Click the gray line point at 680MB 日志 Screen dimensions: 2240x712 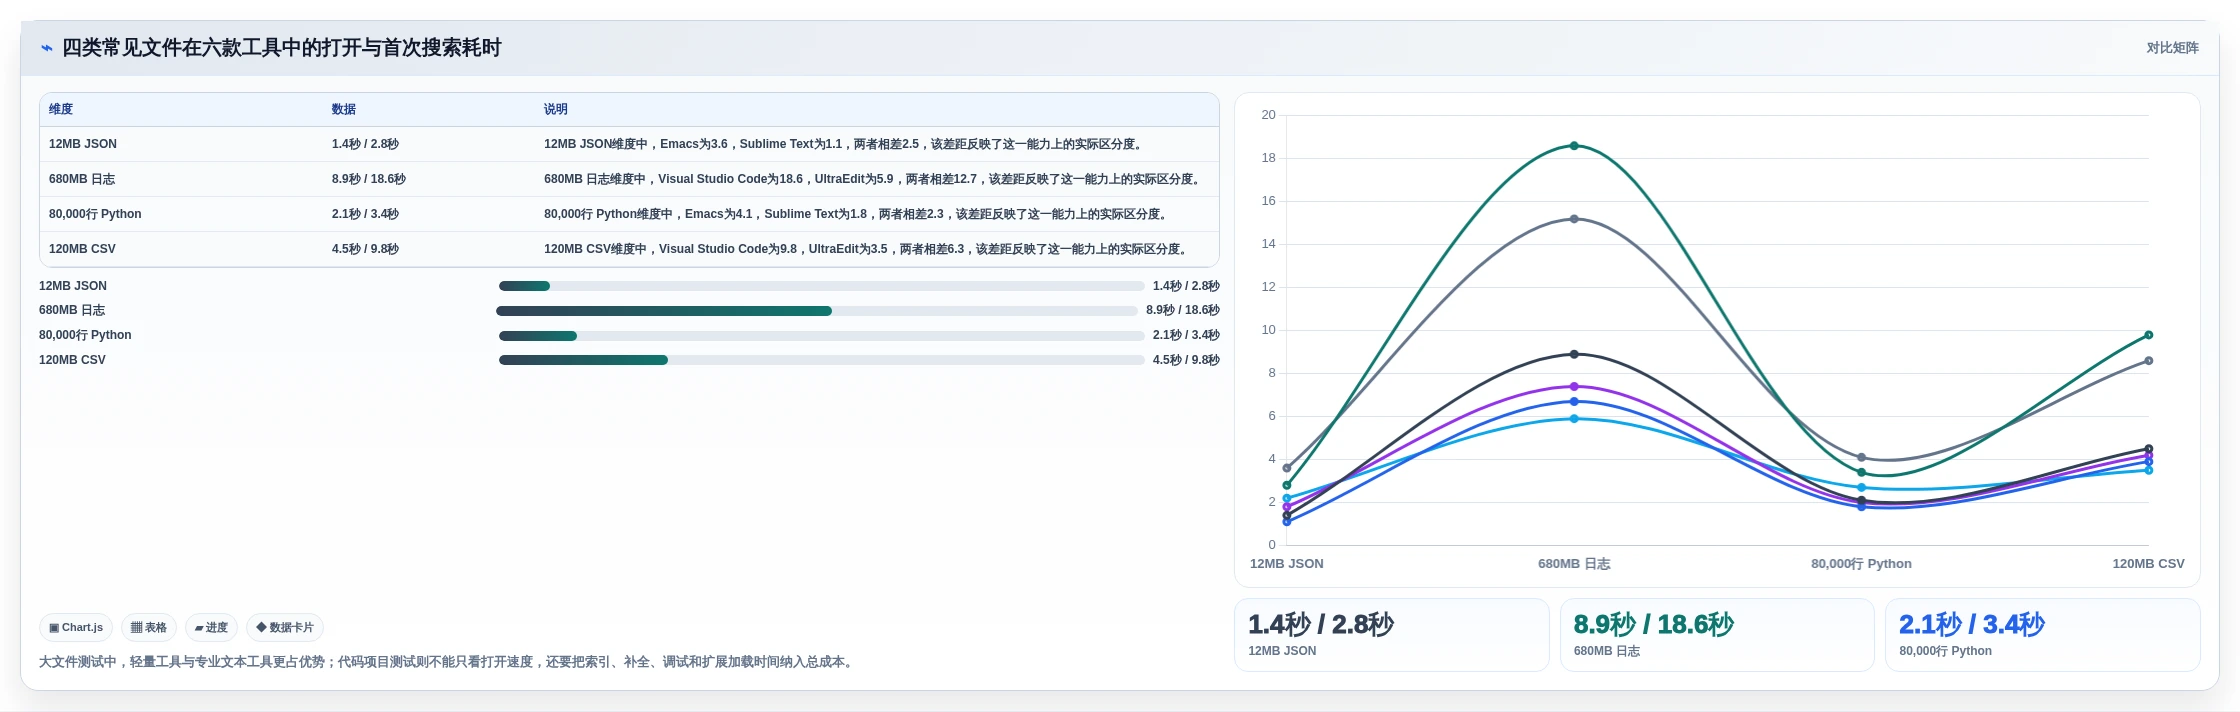pos(1574,219)
